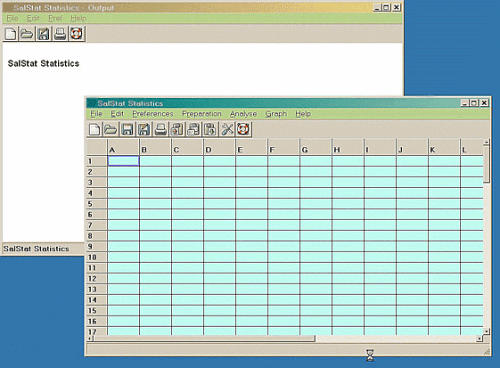Screen dimensions: 500x368
Task: Select column I header
Action: tap(380, 147)
